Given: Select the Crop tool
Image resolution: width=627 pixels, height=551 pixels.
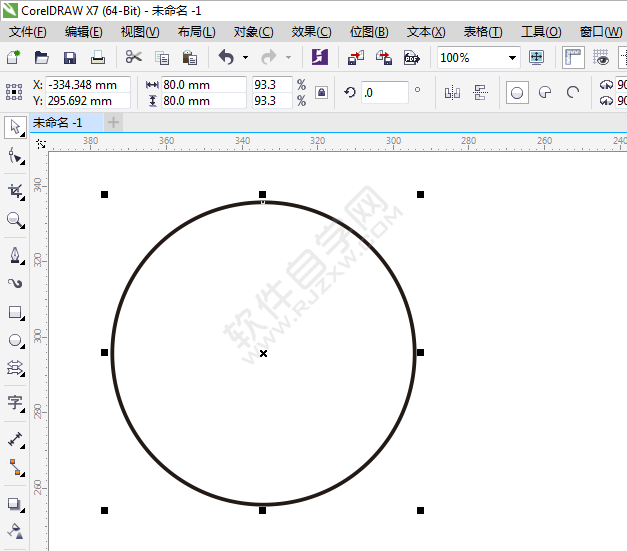Looking at the screenshot, I should (15, 190).
